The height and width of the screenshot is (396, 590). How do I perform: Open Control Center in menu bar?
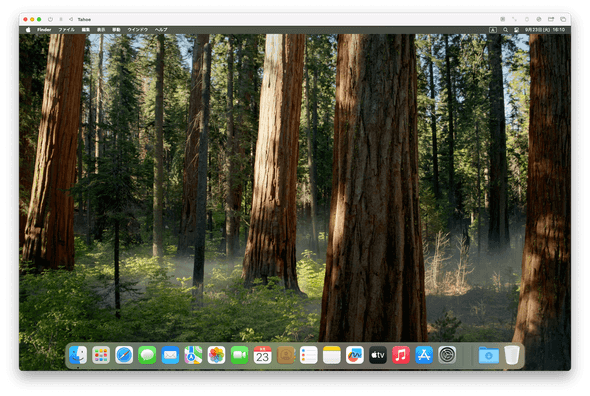pos(516,30)
